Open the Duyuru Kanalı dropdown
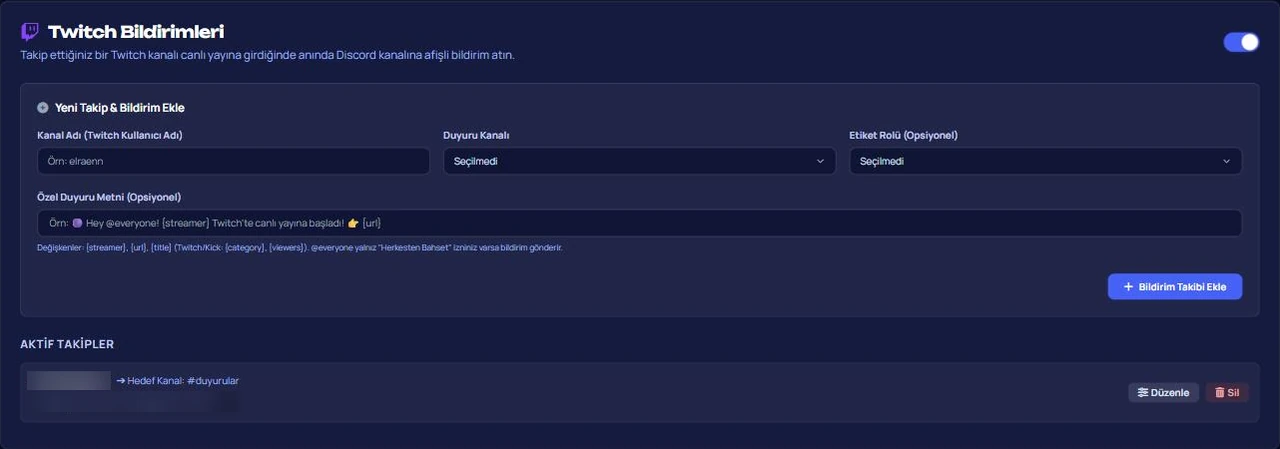1280x449 pixels. pyautogui.click(x=640, y=161)
